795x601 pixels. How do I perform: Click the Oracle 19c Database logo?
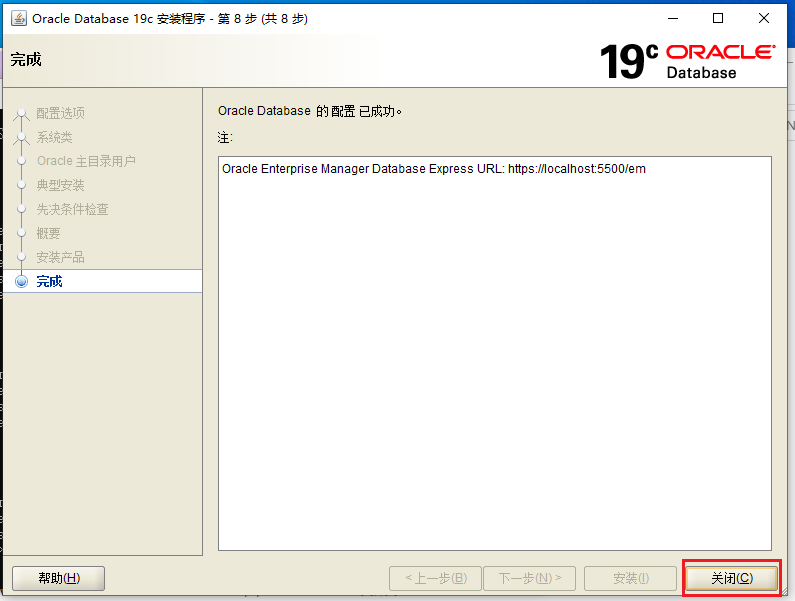686,61
